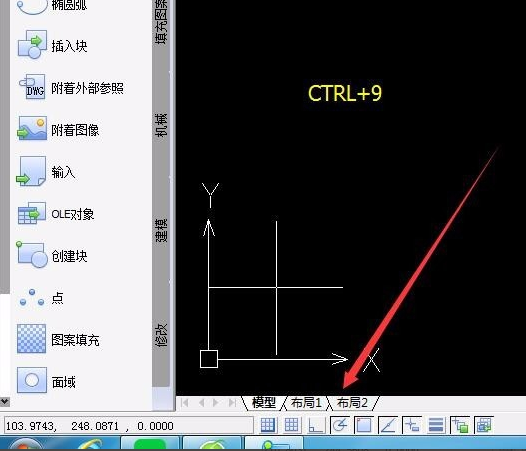Click the last status bar grid-window icon

tap(483, 425)
